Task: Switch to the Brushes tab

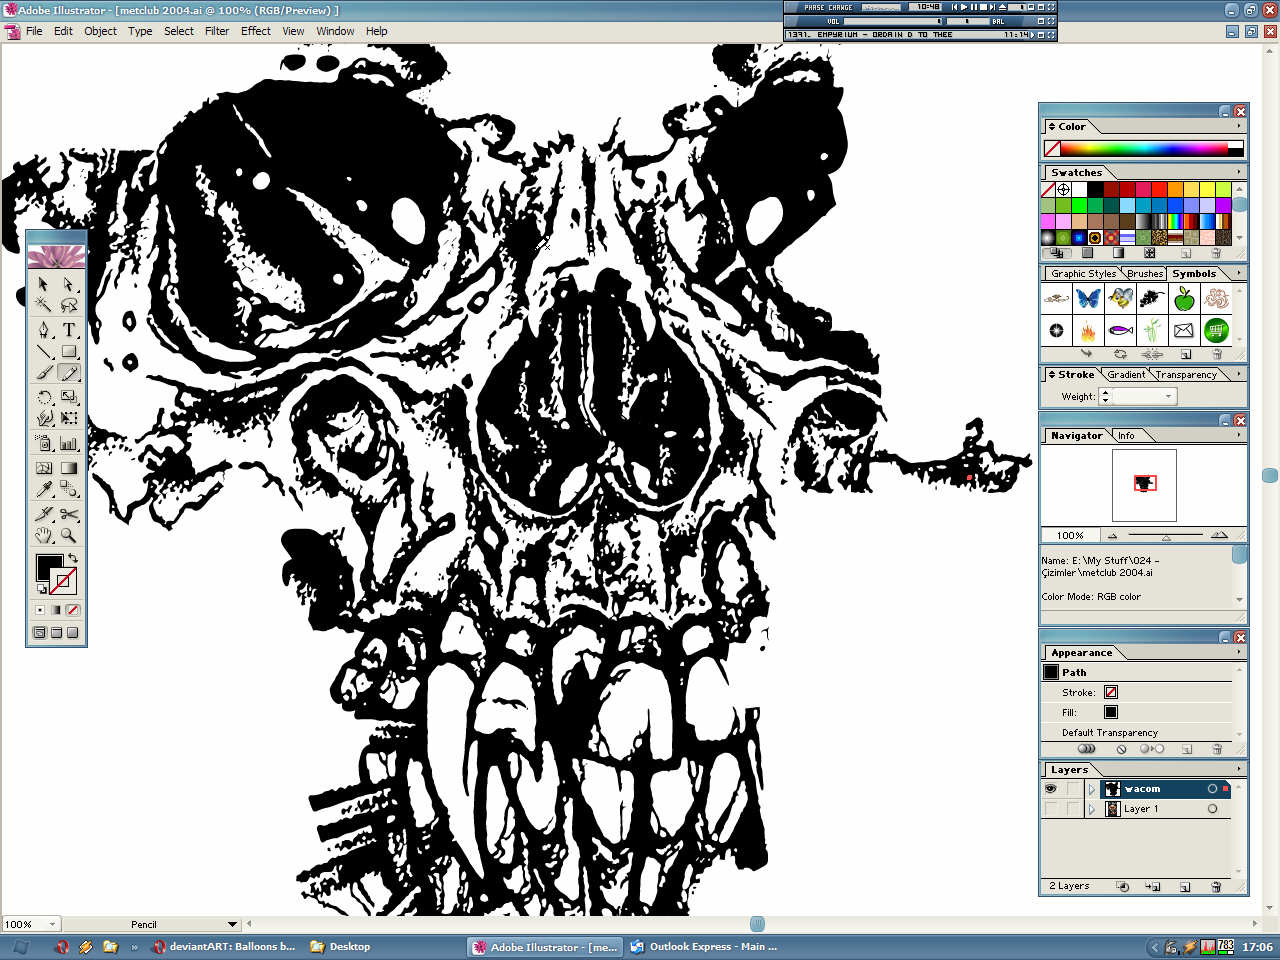Action: 1145,274
